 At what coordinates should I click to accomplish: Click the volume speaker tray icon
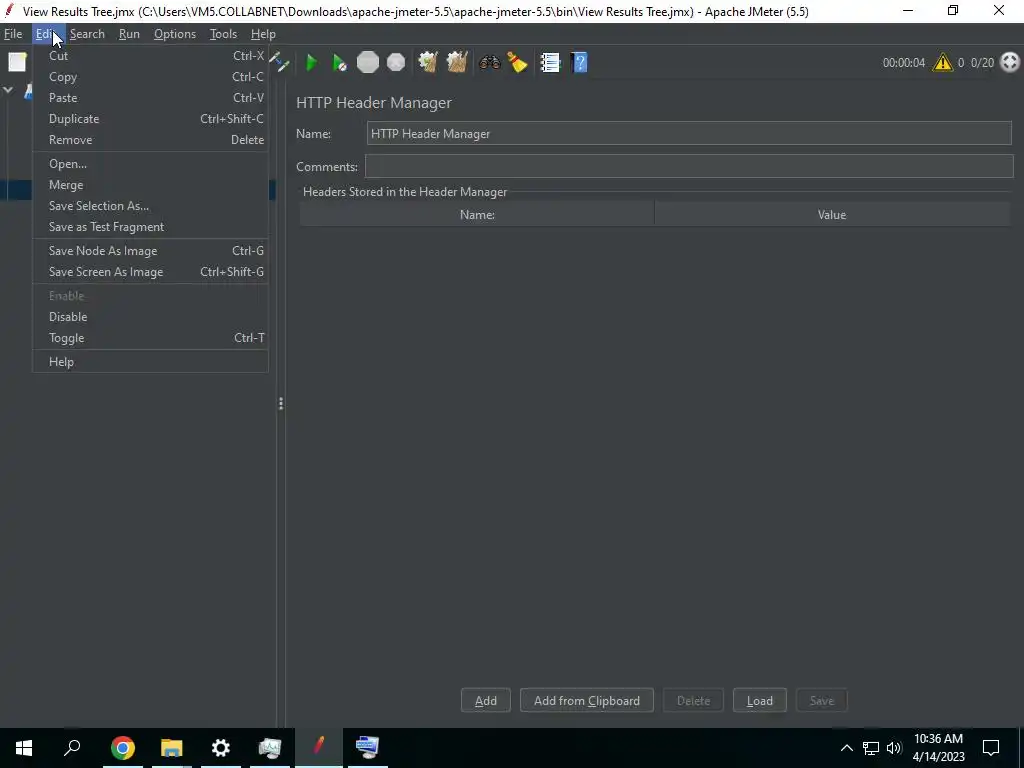click(x=894, y=748)
